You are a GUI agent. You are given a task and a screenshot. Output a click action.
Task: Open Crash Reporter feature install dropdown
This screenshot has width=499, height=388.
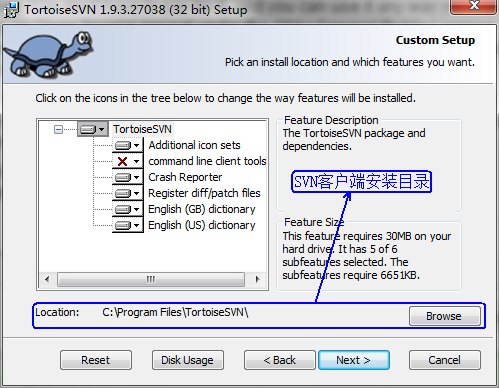tap(128, 177)
